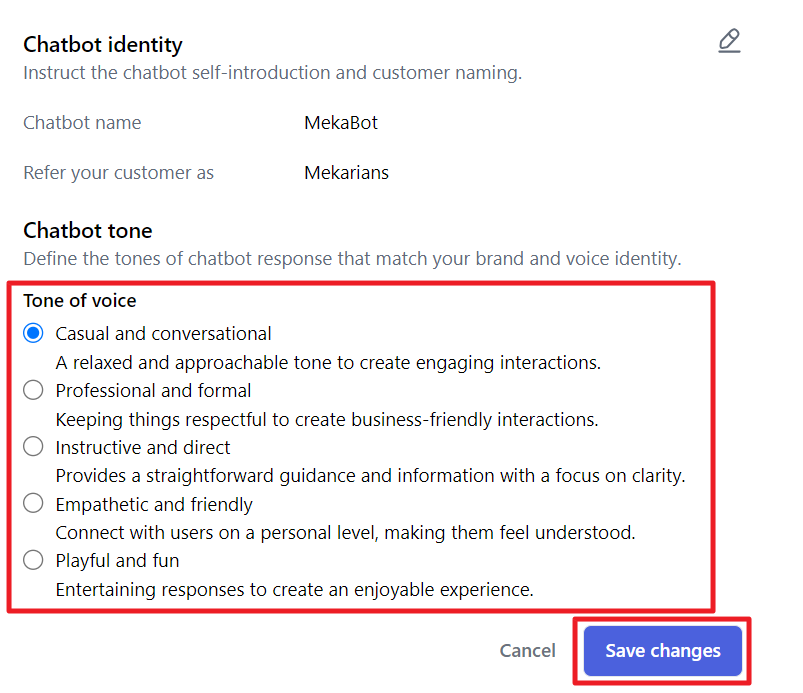Select the Professional and formal radio button
This screenshot has height=693, width=803.
tap(33, 390)
